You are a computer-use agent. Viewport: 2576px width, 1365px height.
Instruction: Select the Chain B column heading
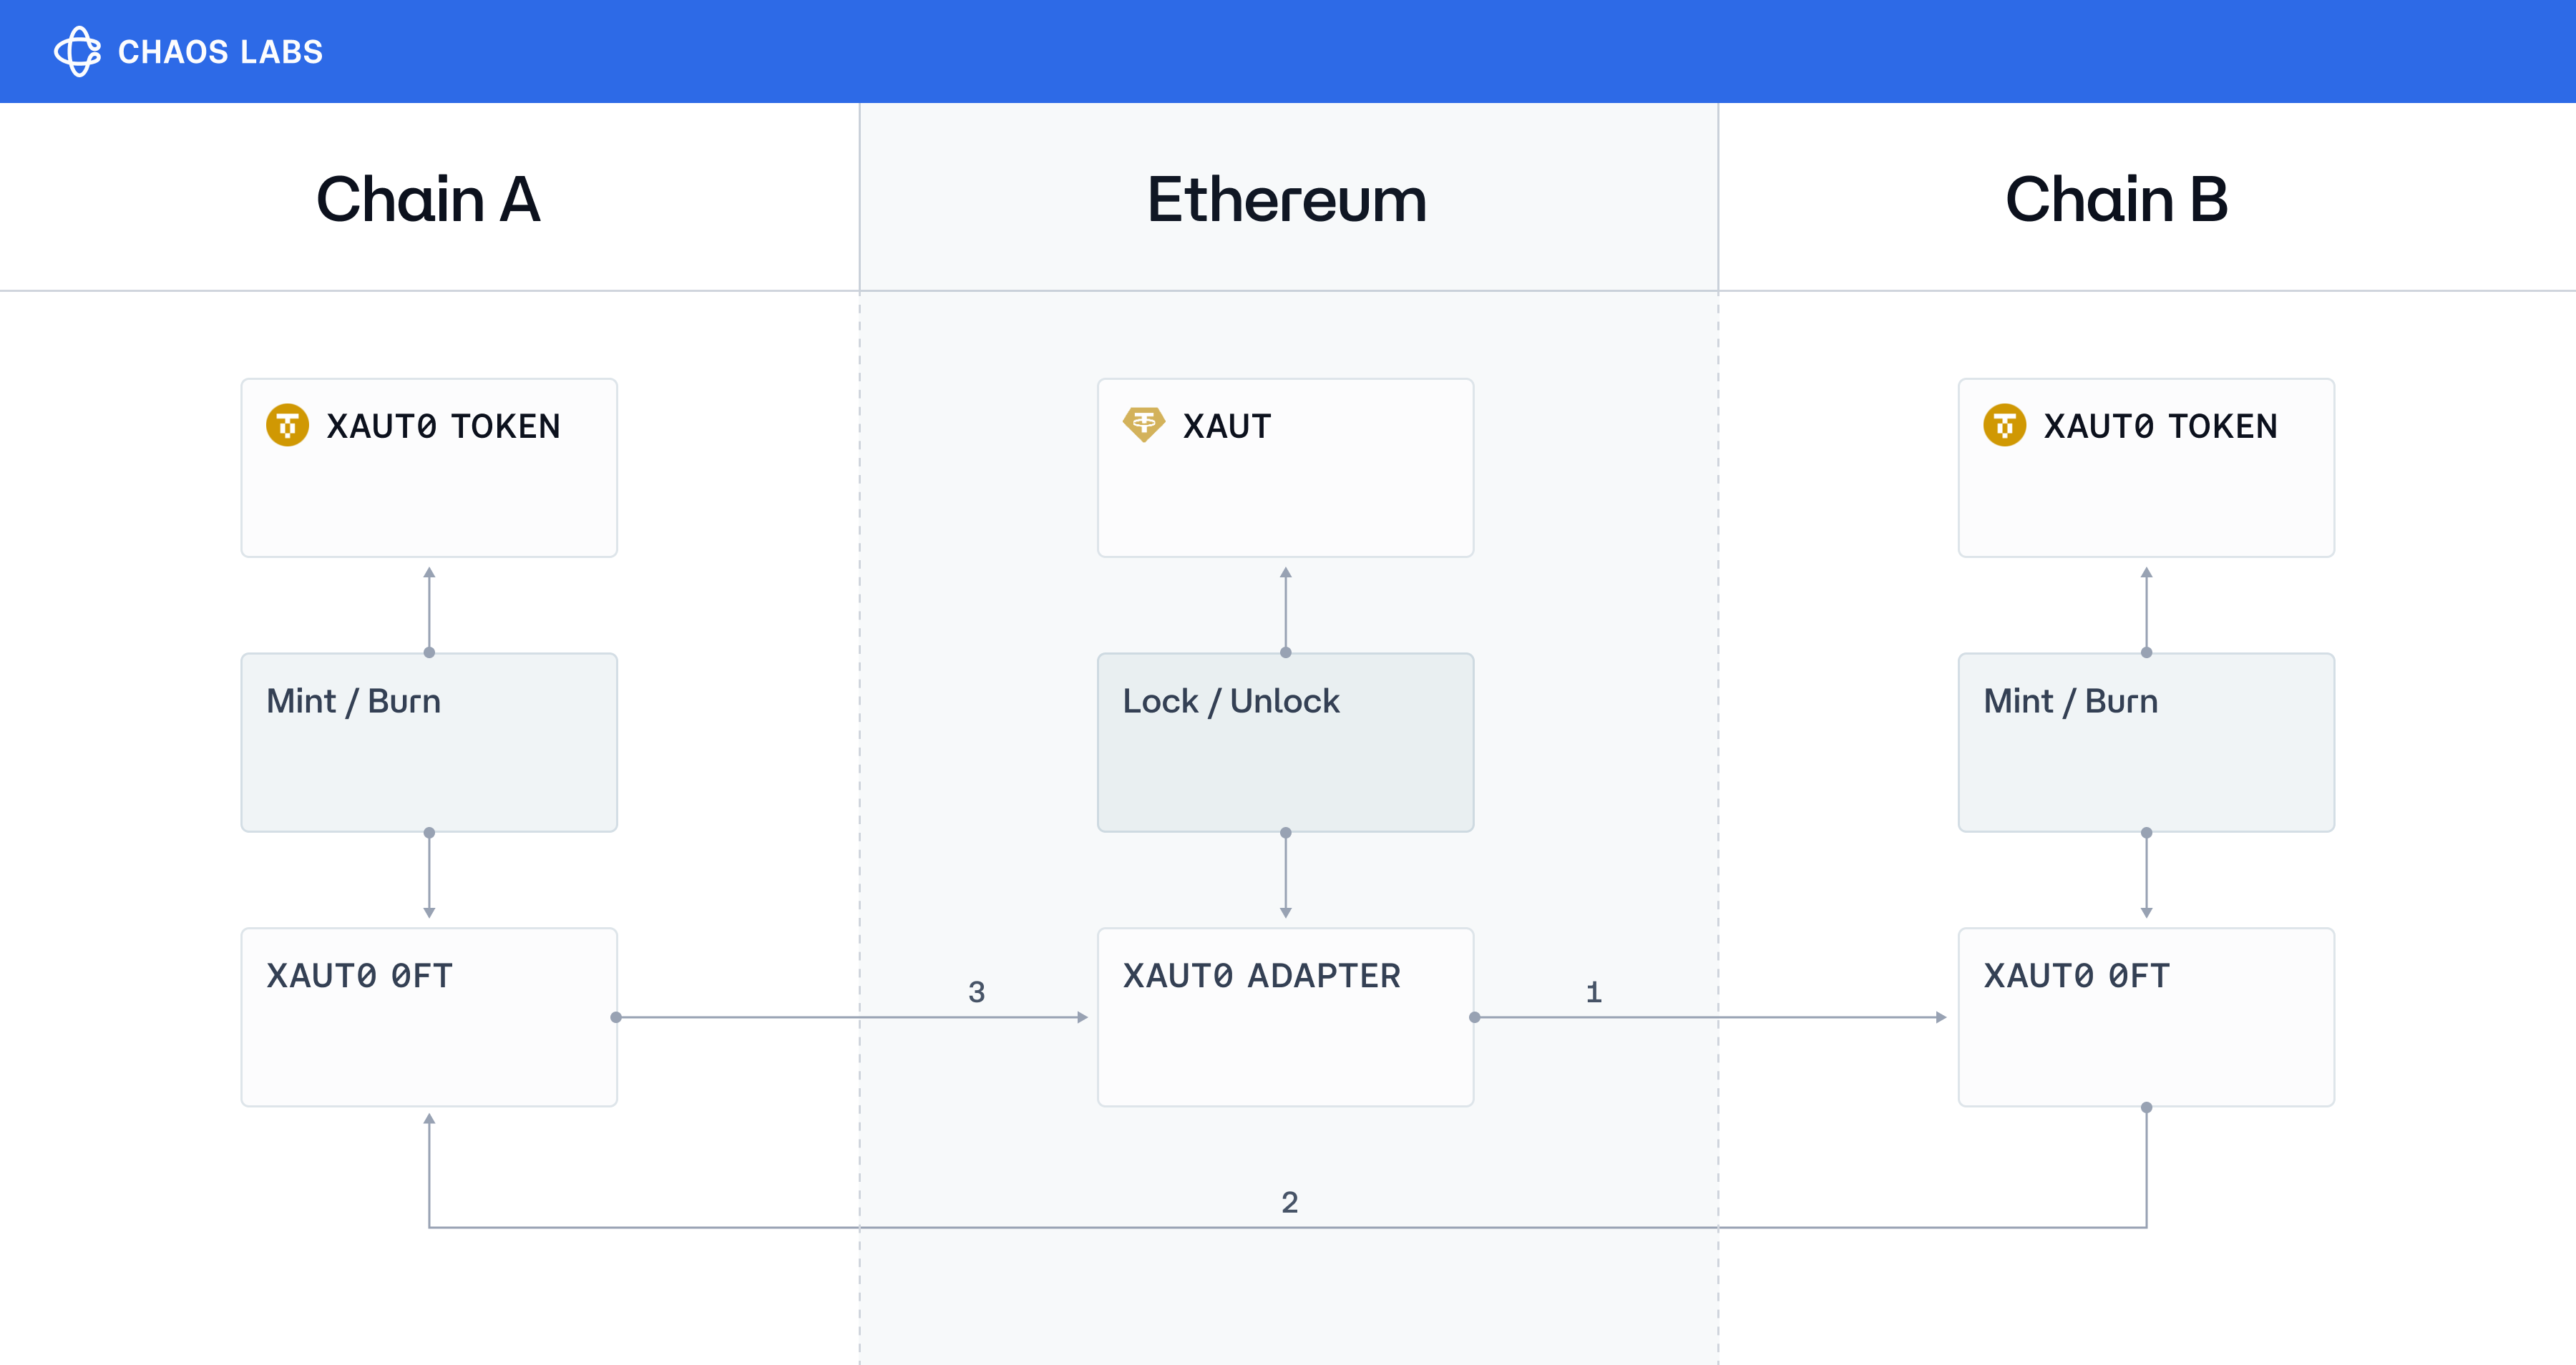pos(2116,199)
